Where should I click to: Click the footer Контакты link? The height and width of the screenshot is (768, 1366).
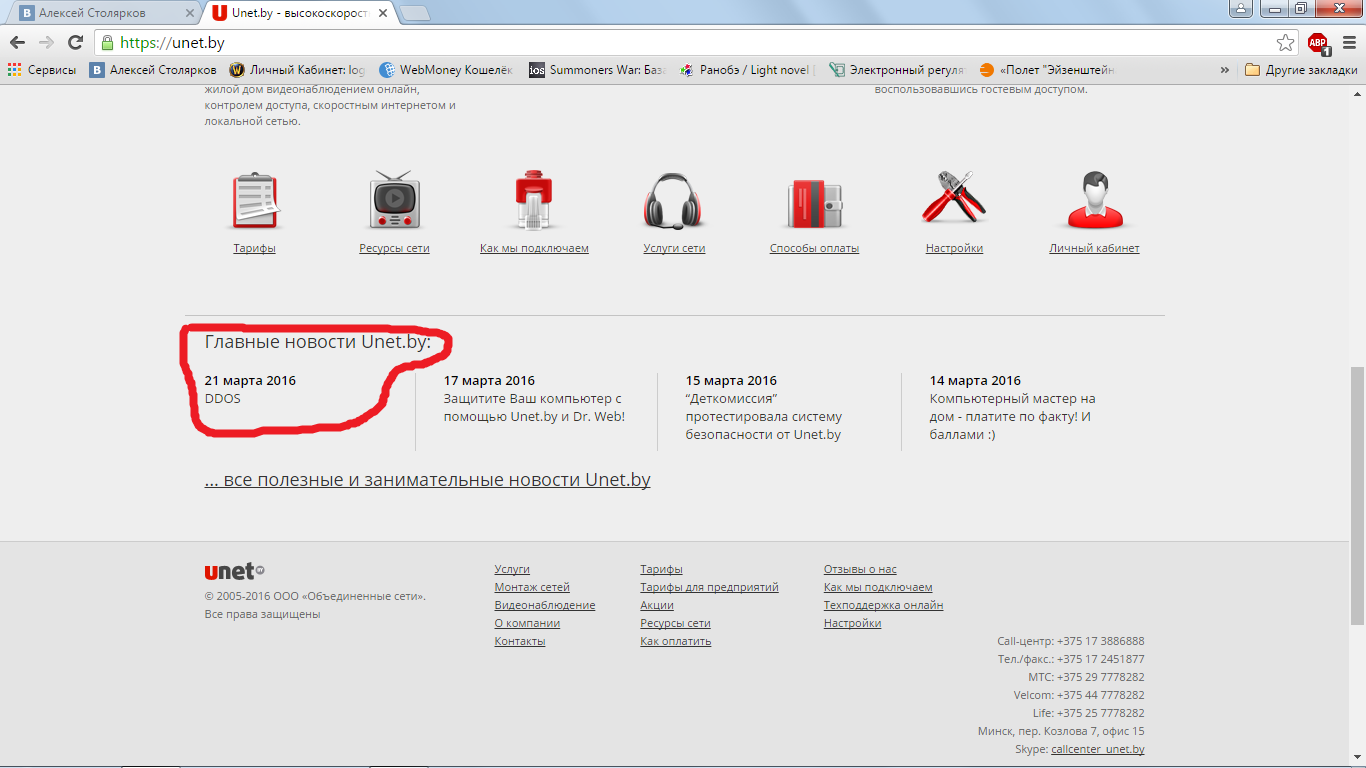520,641
